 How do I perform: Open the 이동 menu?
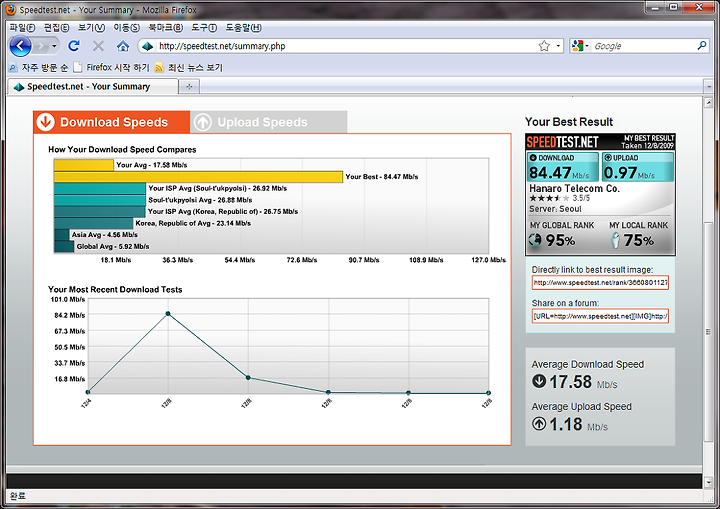pyautogui.click(x=126, y=28)
